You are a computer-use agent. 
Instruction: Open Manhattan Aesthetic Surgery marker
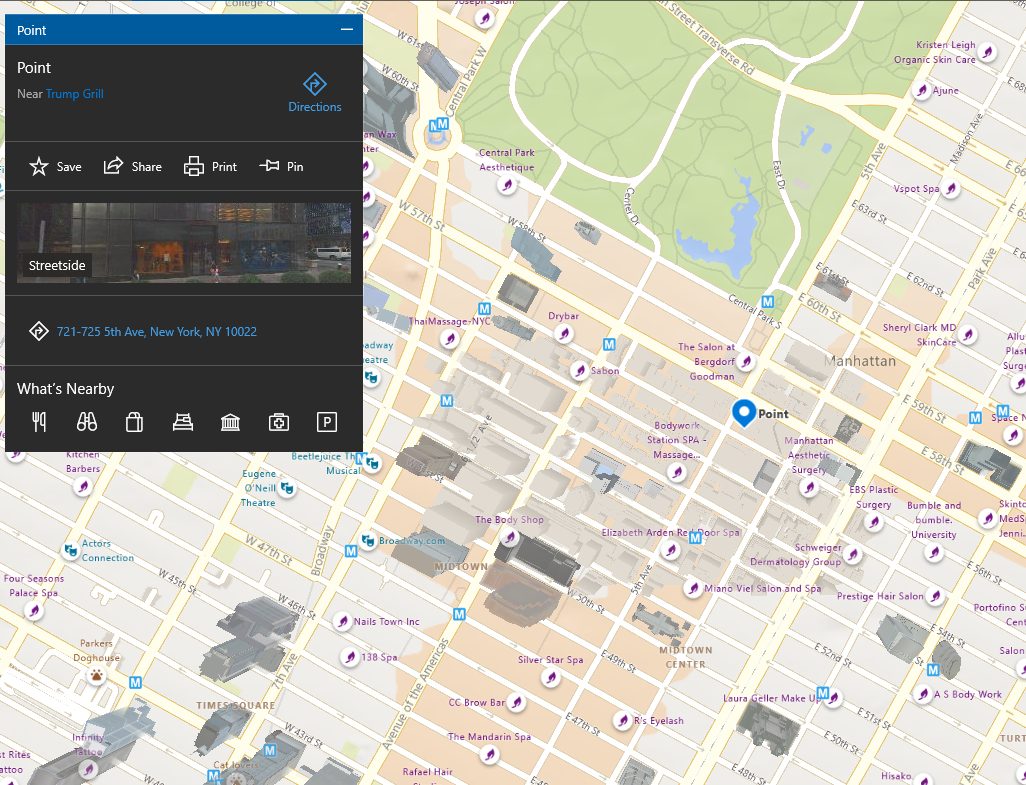click(809, 487)
